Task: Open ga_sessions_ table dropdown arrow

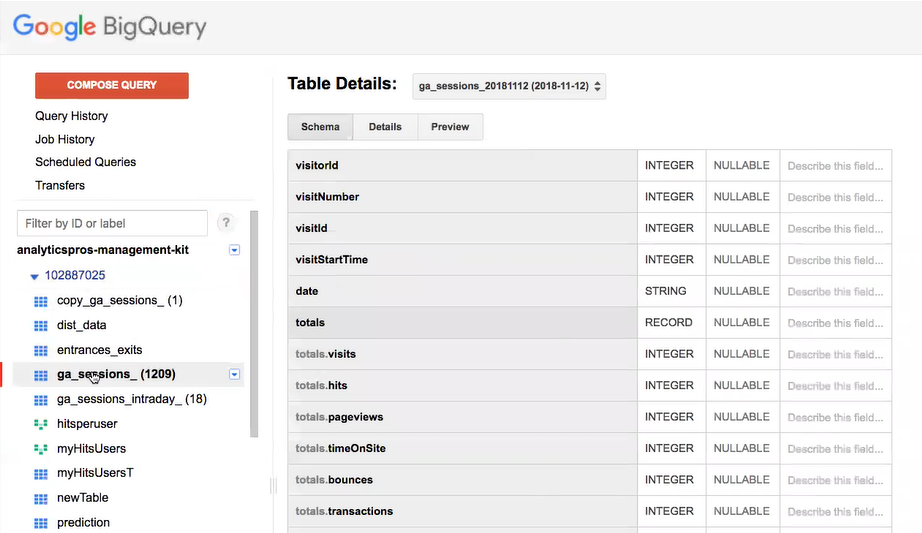Action: [234, 374]
